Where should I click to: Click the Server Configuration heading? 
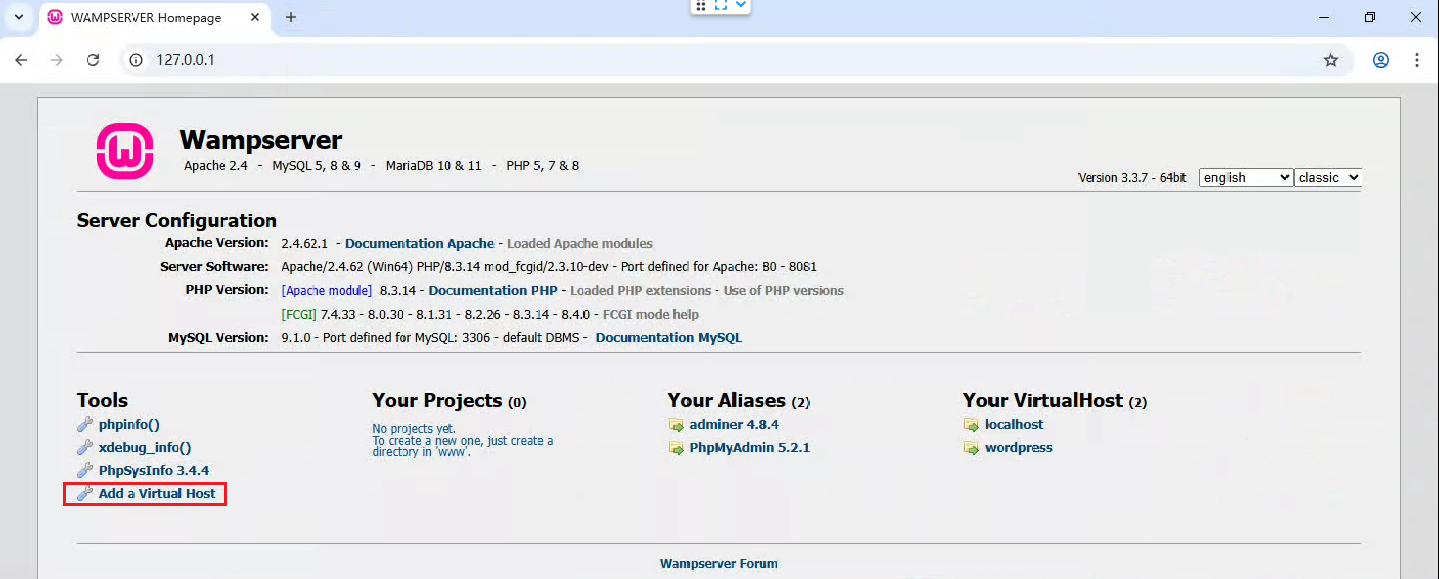[177, 220]
